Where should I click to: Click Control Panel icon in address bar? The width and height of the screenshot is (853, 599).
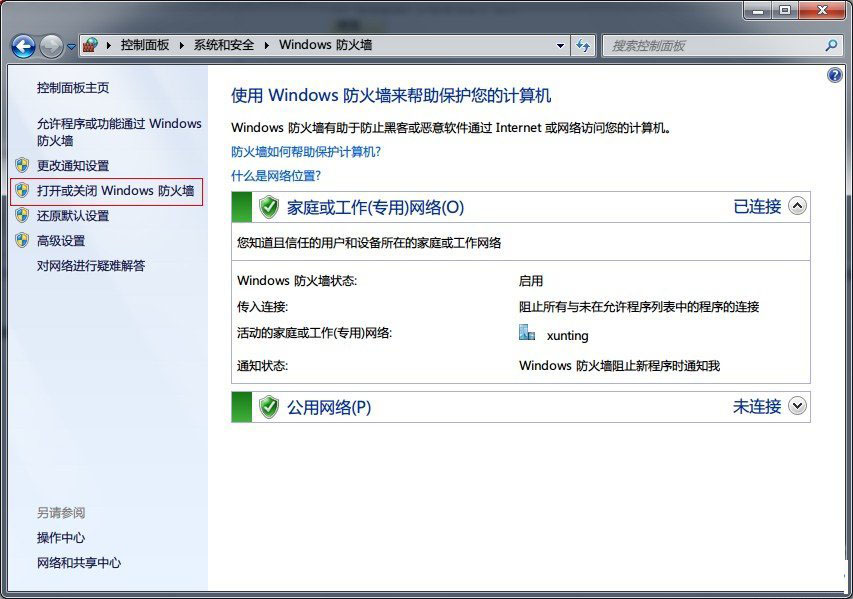click(x=91, y=46)
